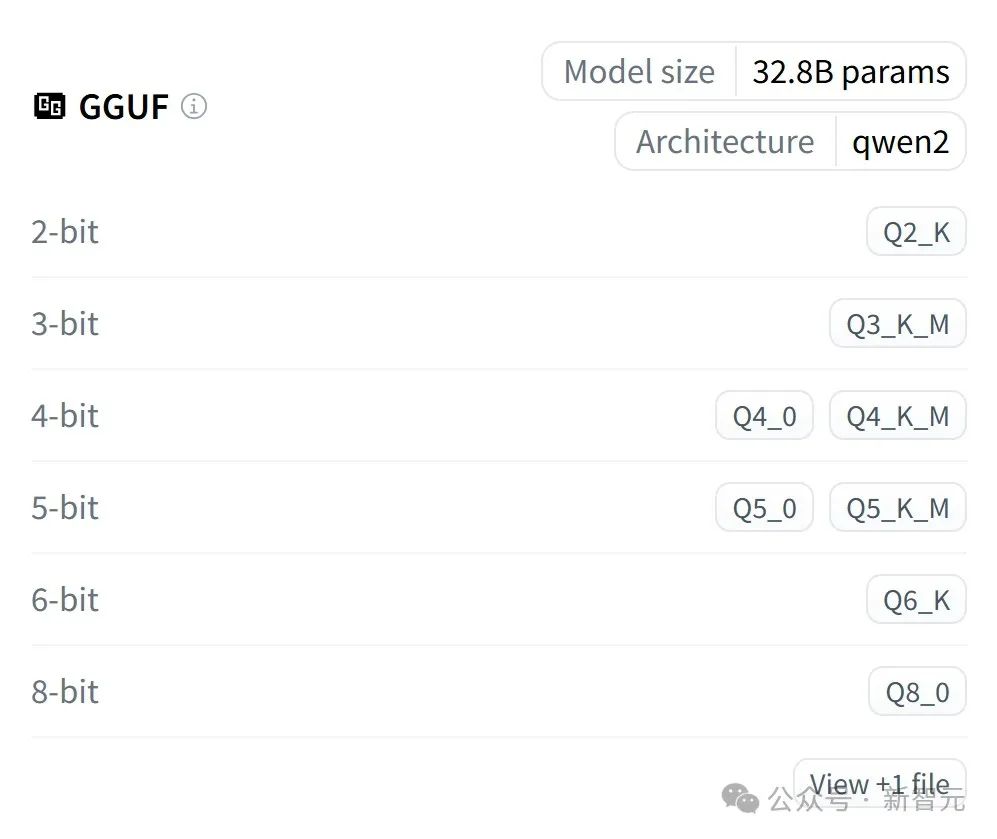This screenshot has height=839, width=997.
Task: Click the qwen2 architecture value
Action: (900, 142)
